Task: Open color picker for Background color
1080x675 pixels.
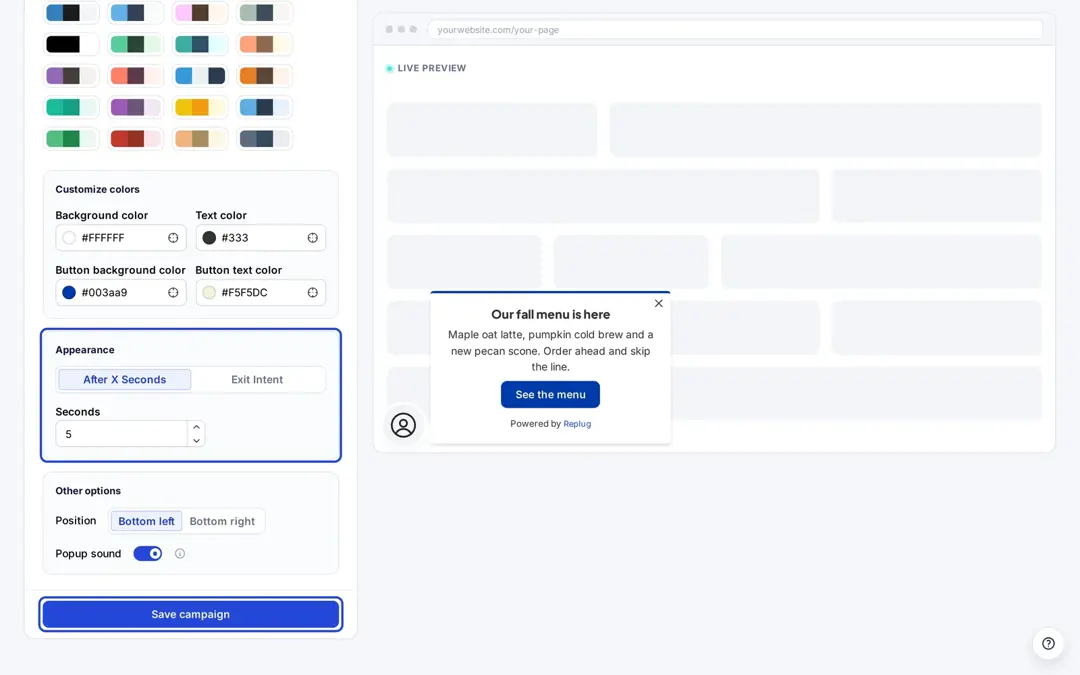Action: (x=173, y=238)
